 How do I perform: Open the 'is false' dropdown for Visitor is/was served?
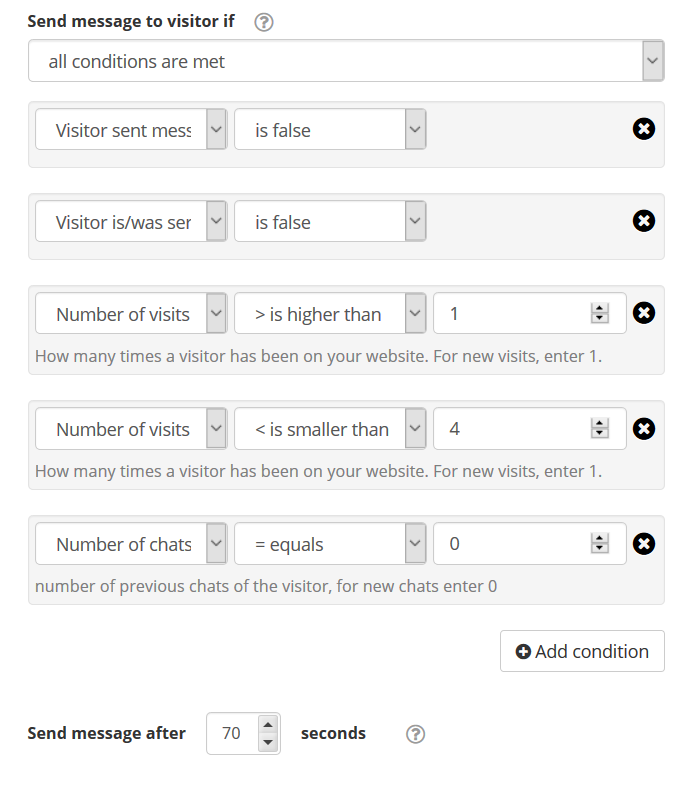pyautogui.click(x=330, y=221)
